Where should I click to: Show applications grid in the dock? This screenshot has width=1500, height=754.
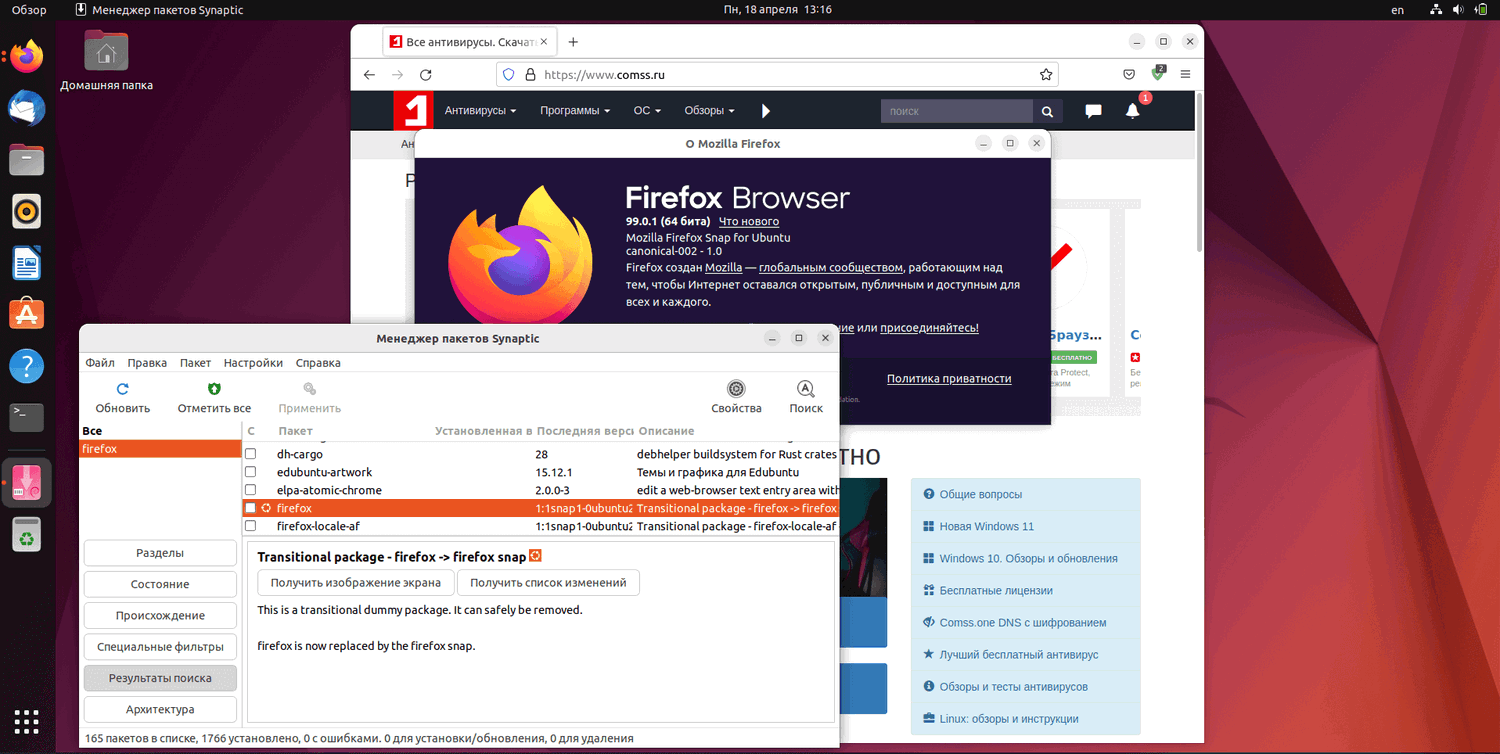27,721
